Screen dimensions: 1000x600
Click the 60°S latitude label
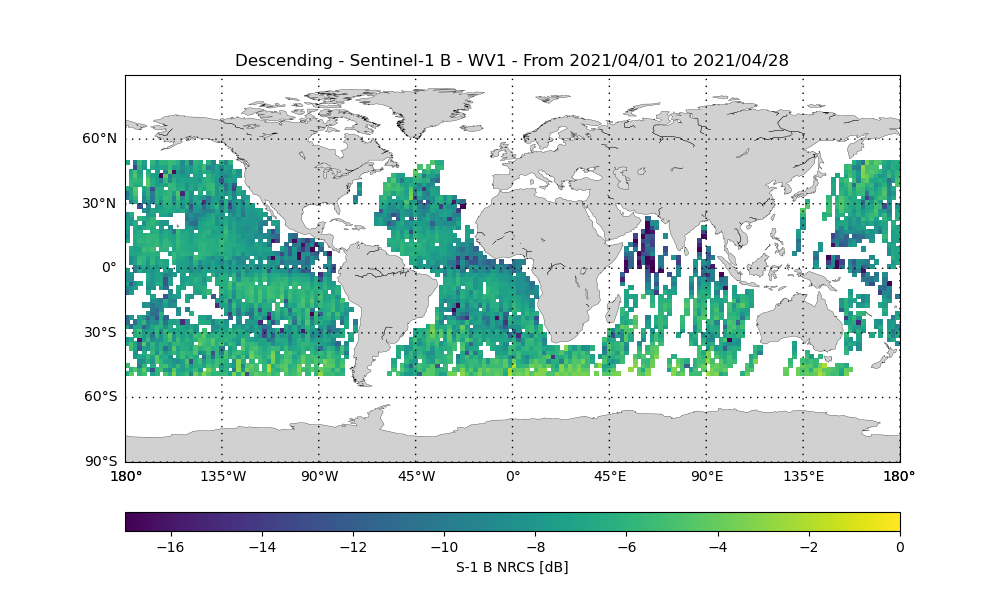[x=101, y=397]
